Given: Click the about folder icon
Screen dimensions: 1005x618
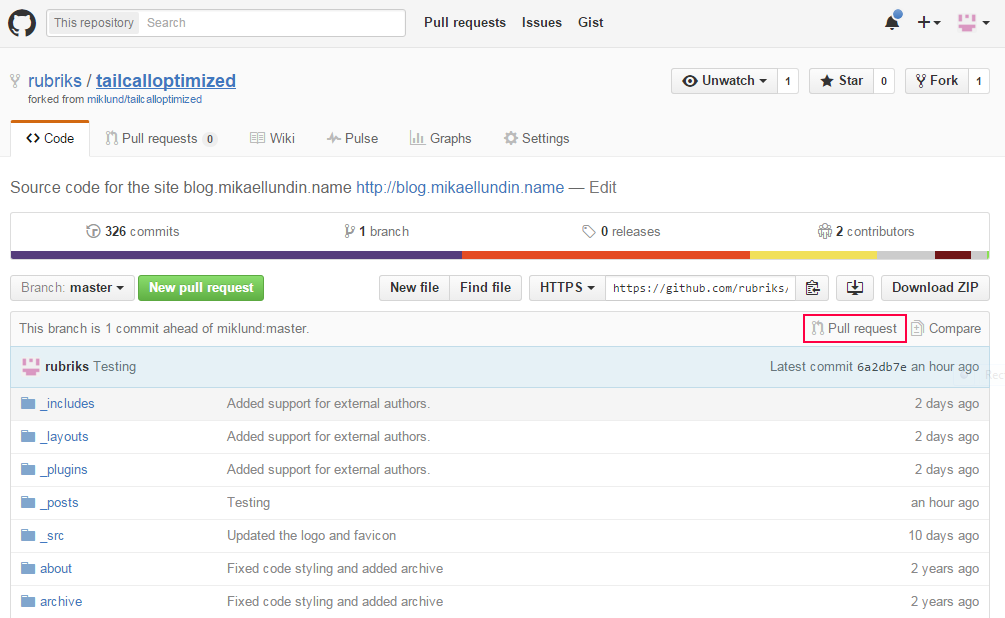Looking at the screenshot, I should 28,568.
